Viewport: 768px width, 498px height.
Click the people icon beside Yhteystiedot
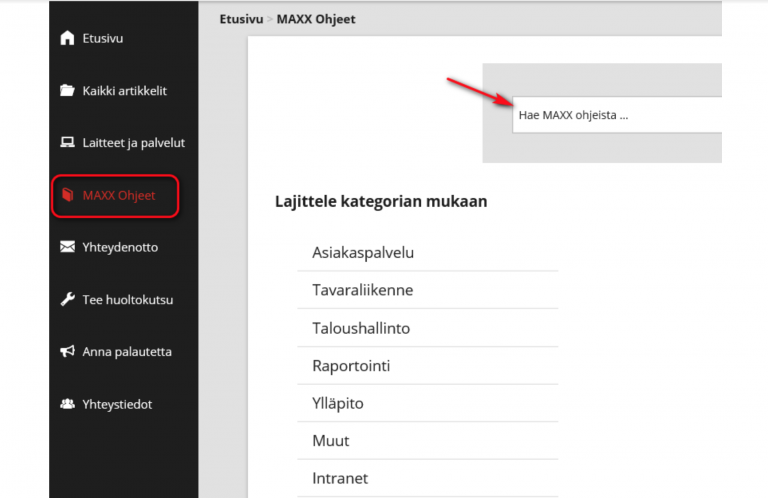(68, 403)
